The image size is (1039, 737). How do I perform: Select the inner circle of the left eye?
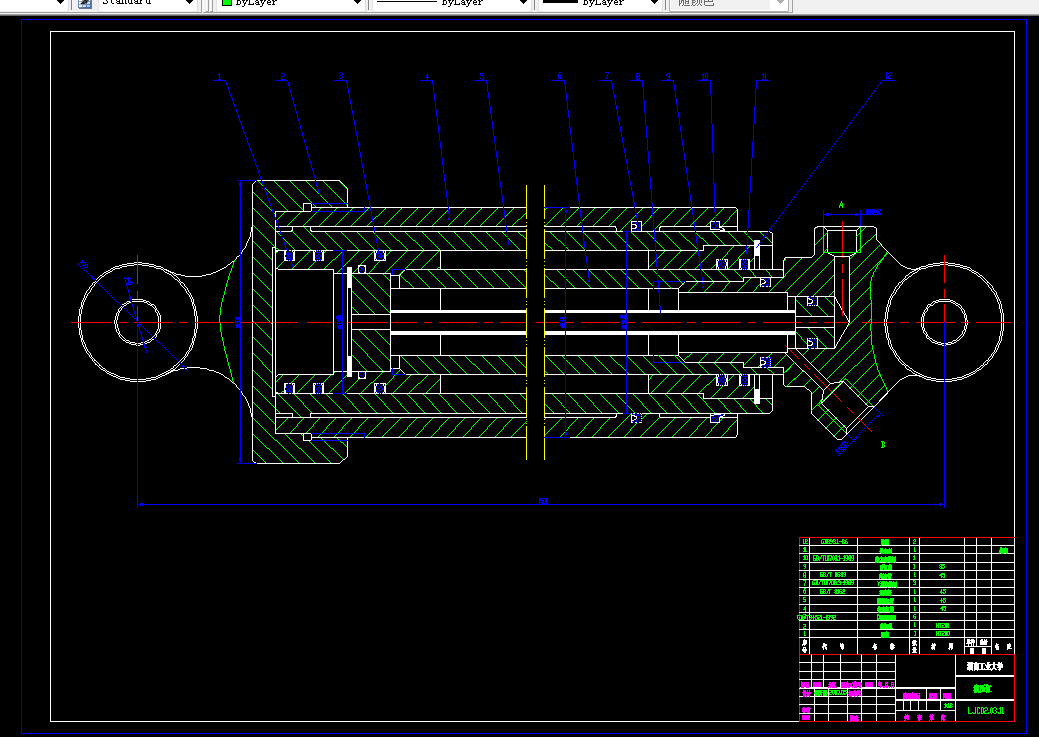click(x=138, y=322)
